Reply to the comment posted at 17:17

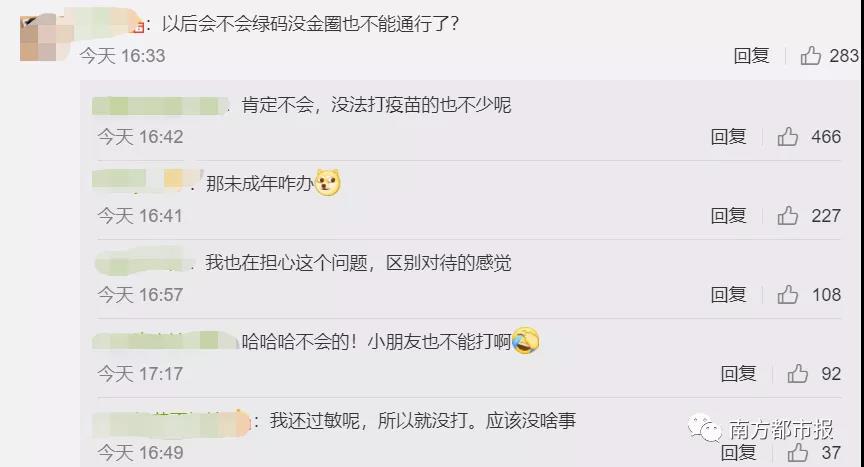738,373
